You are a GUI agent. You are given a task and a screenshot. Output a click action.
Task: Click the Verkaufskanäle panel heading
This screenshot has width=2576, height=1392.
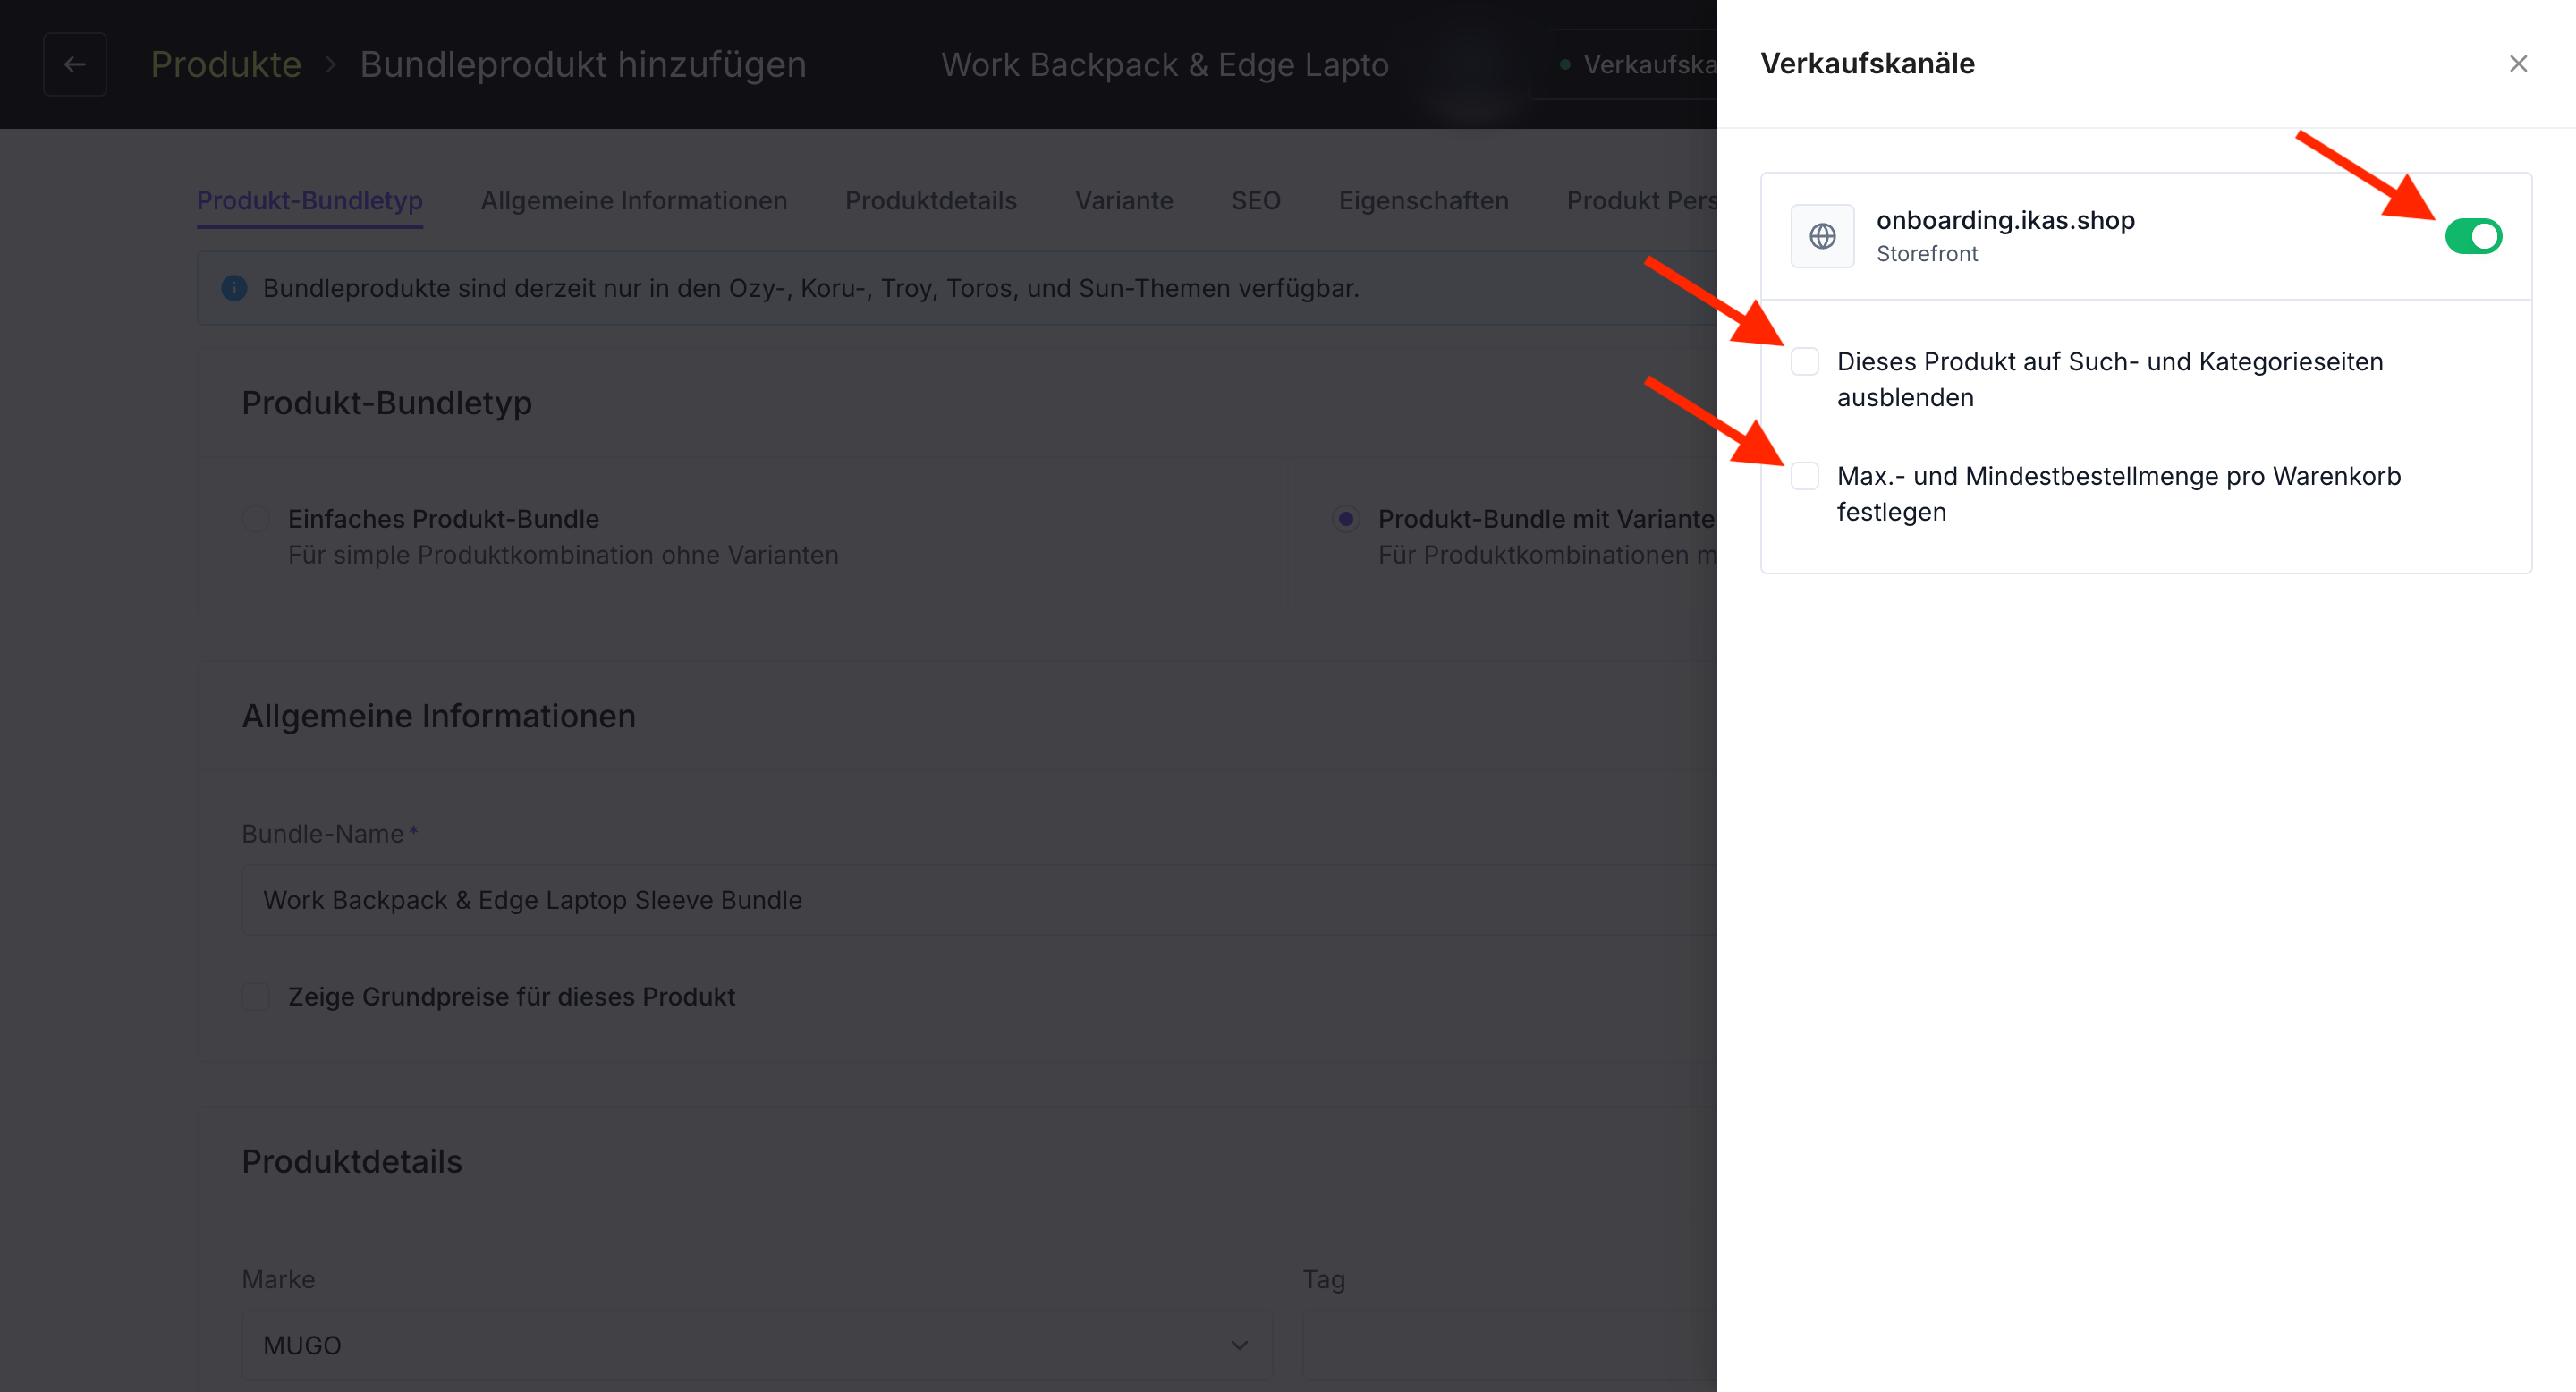point(1867,64)
